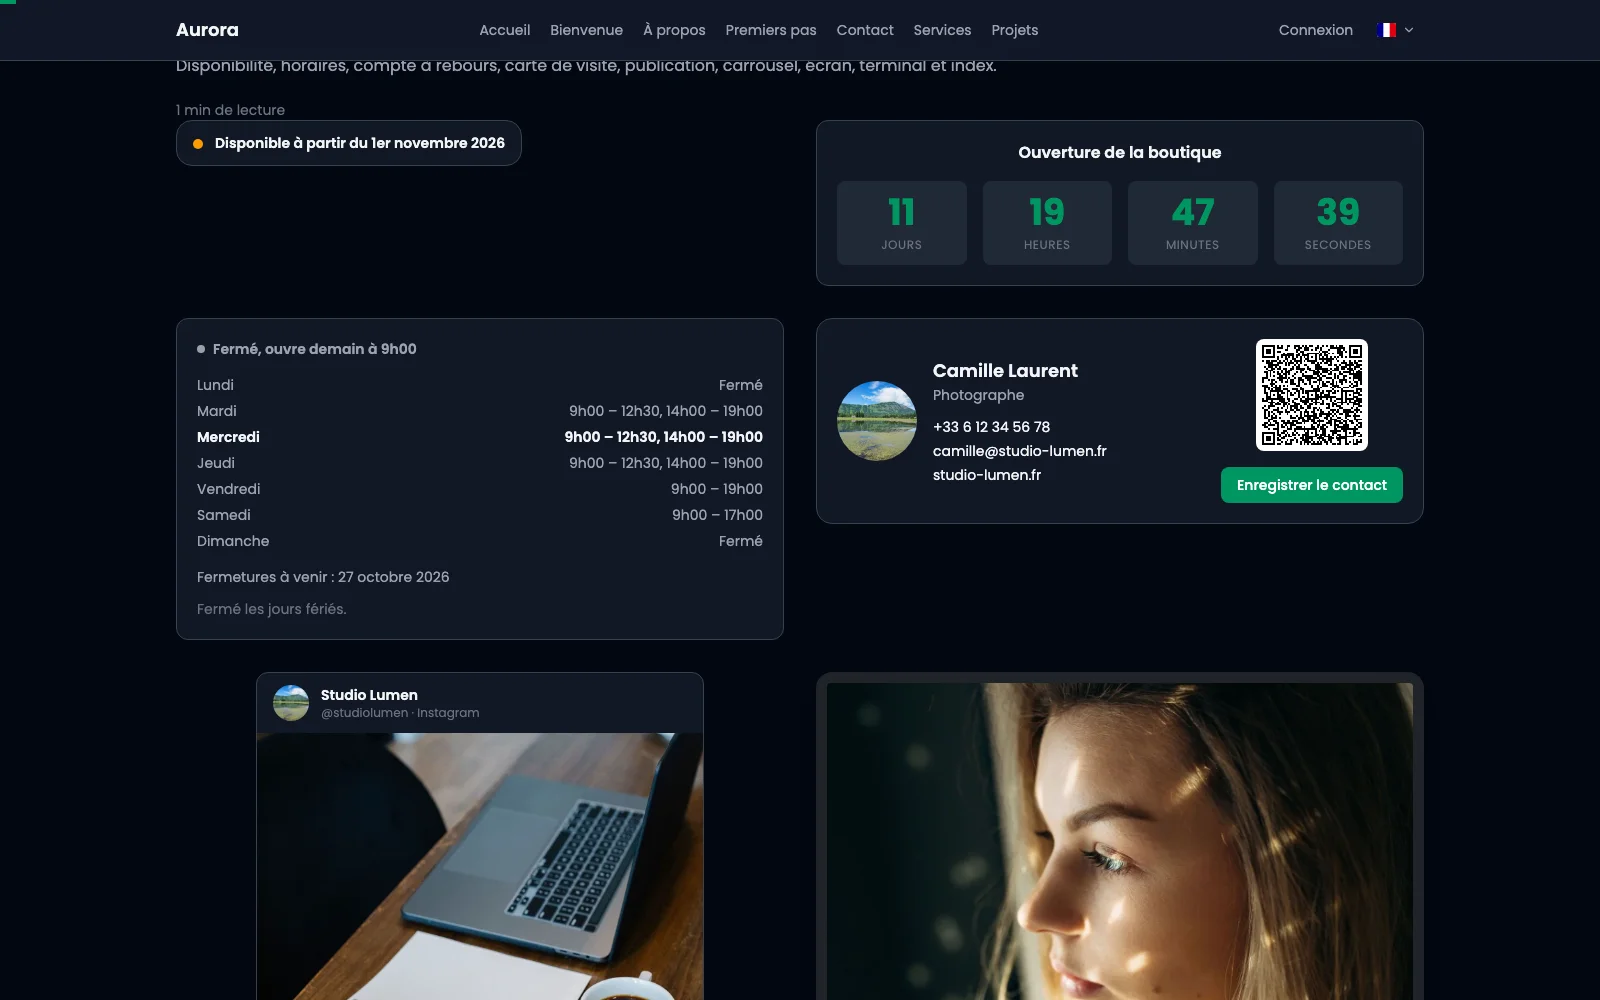
Task: Click the Connexion link
Action: (x=1315, y=30)
